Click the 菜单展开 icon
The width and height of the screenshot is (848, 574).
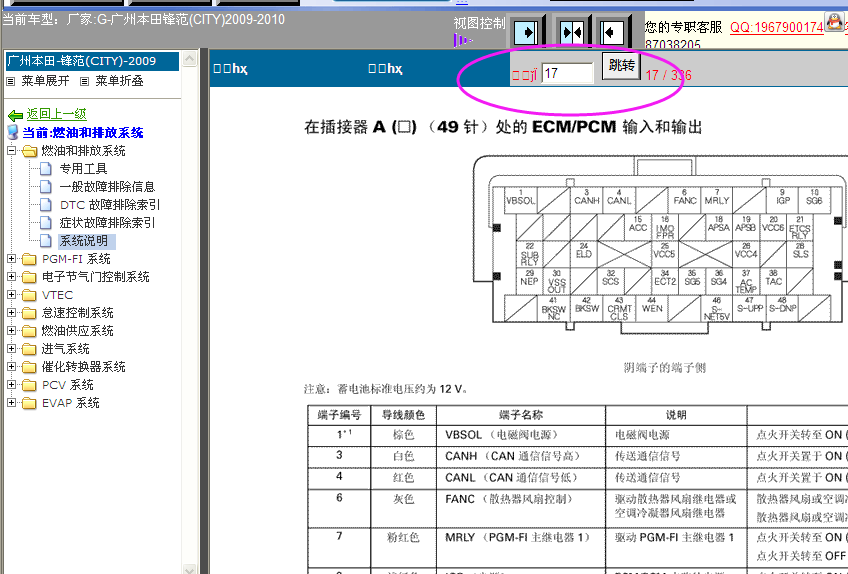click(x=10, y=82)
